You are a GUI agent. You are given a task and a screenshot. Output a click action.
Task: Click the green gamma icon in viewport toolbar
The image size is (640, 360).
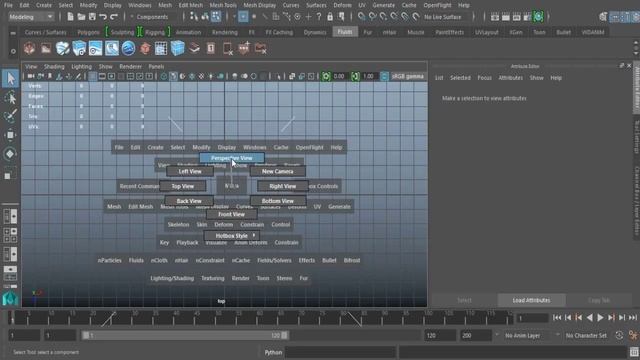point(356,76)
